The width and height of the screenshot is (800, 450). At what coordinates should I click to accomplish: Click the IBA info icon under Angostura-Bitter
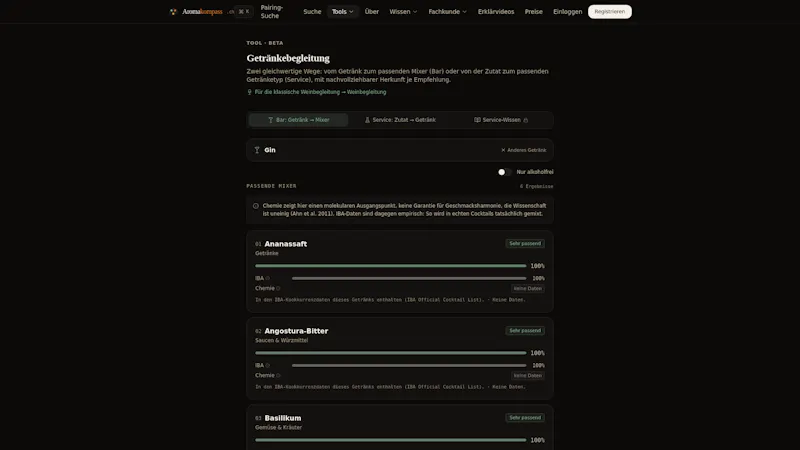[x=268, y=366]
